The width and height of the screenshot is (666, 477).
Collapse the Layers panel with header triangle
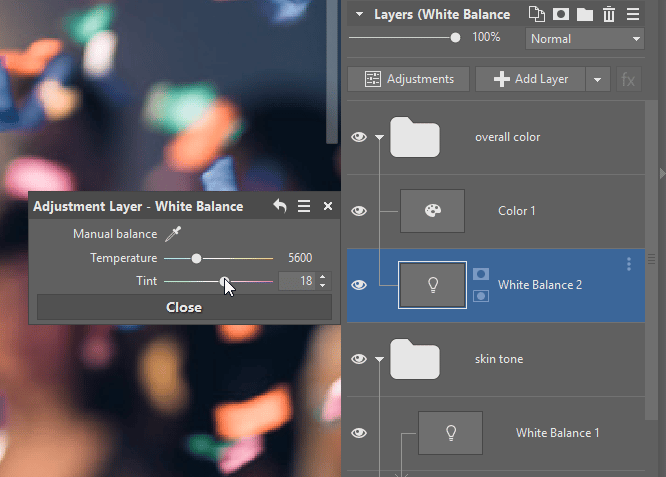click(359, 14)
